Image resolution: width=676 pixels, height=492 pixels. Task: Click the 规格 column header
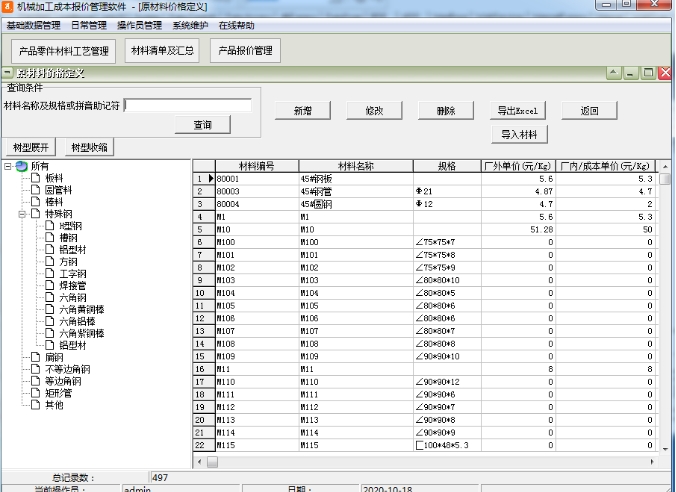pos(447,166)
